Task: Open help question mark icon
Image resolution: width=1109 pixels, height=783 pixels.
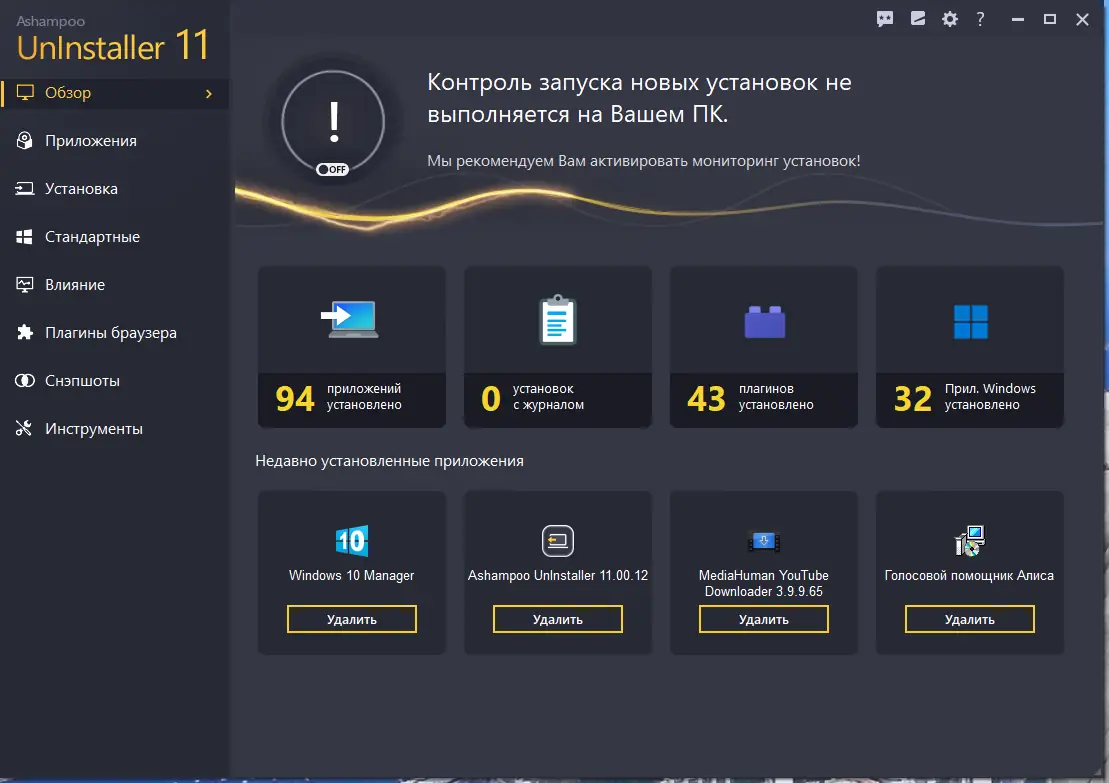Action: point(980,19)
